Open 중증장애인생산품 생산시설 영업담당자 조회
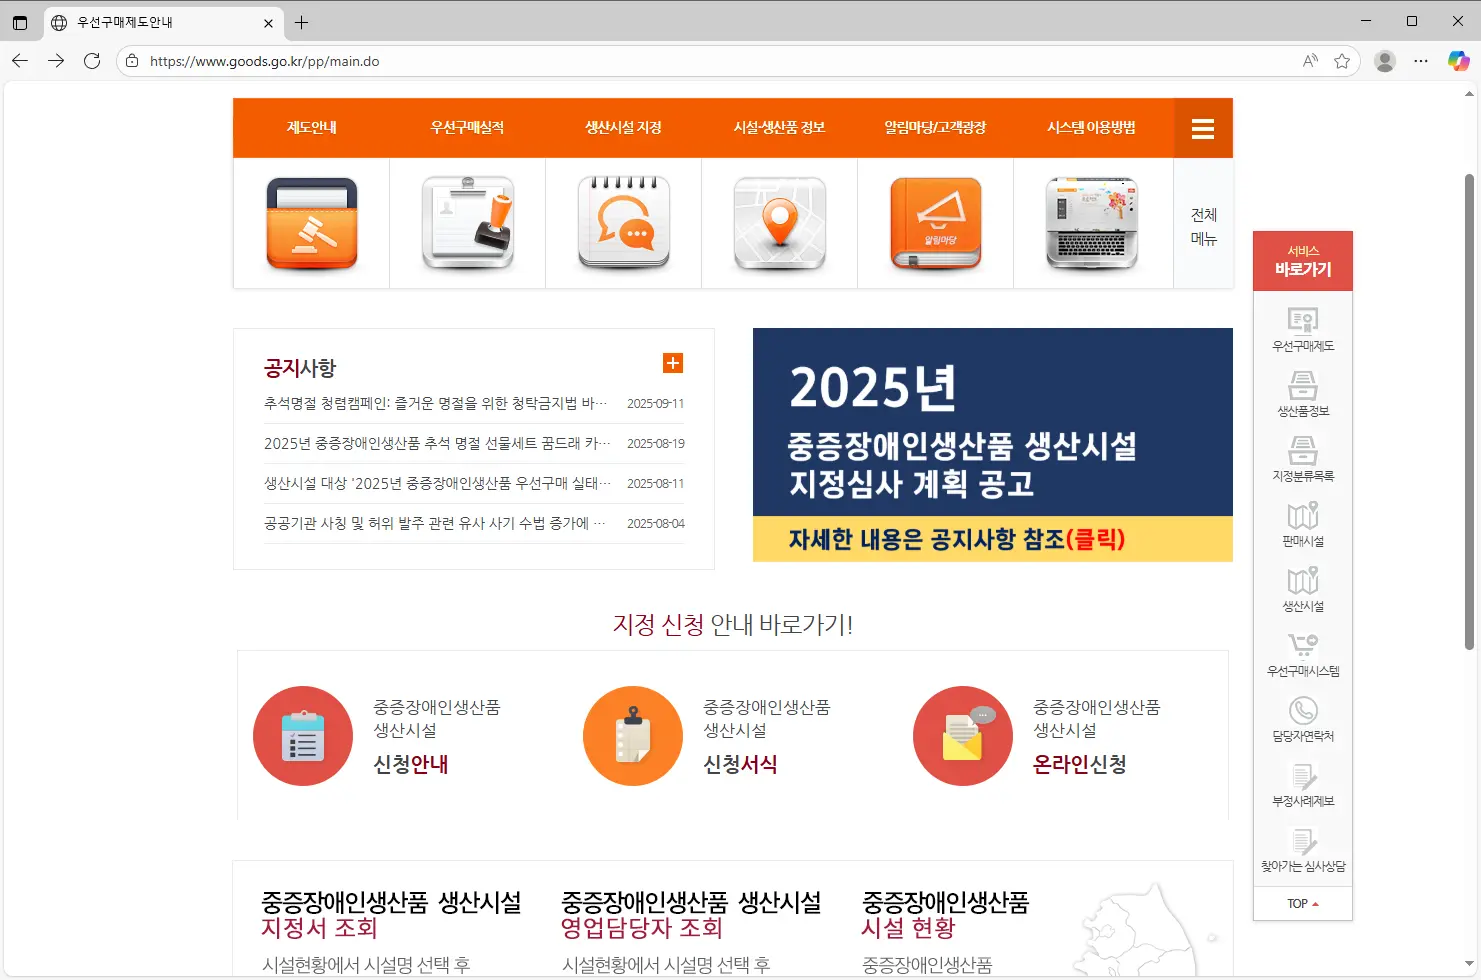This screenshot has height=980, width=1481. point(691,914)
